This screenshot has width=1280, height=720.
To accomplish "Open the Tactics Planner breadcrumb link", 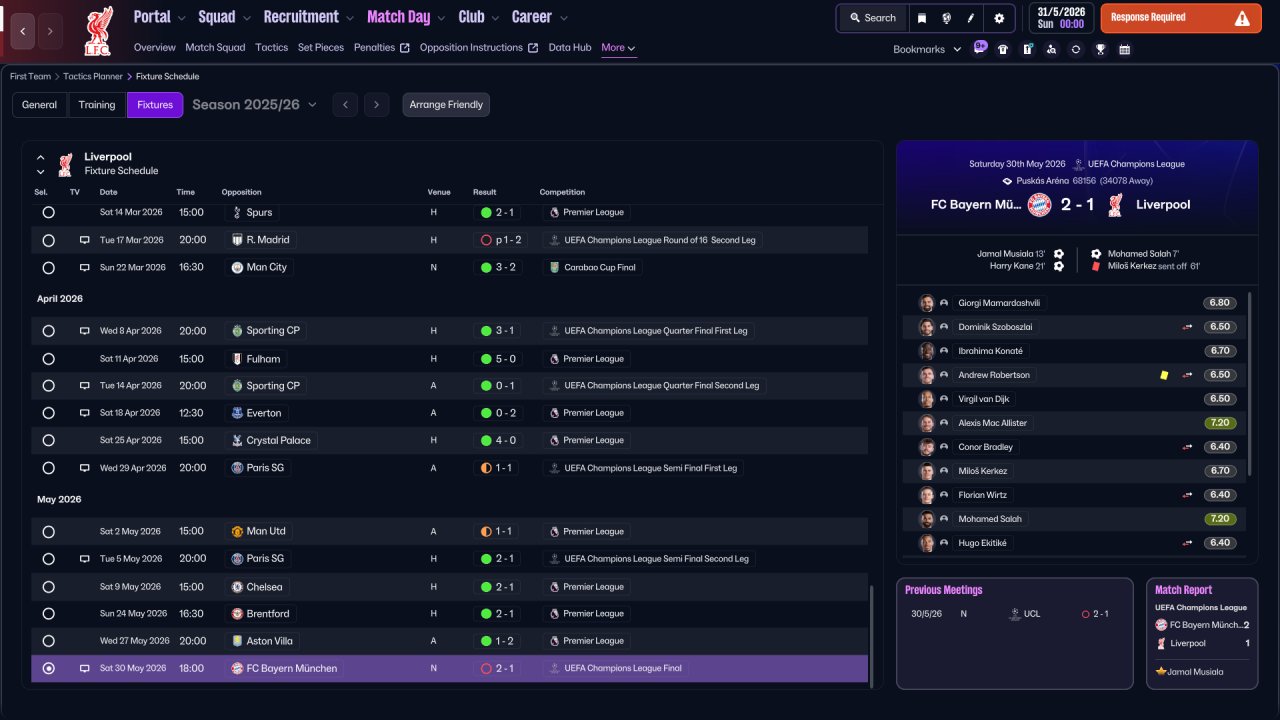I will click(x=93, y=76).
